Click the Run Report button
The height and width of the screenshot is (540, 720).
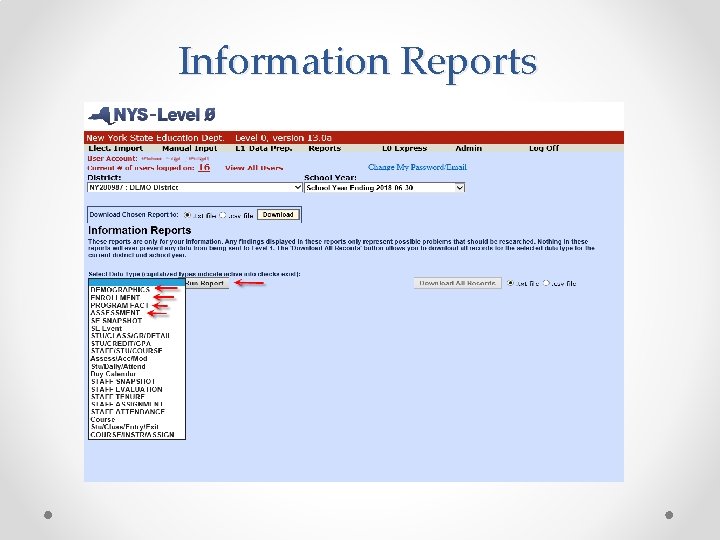pyautogui.click(x=207, y=283)
